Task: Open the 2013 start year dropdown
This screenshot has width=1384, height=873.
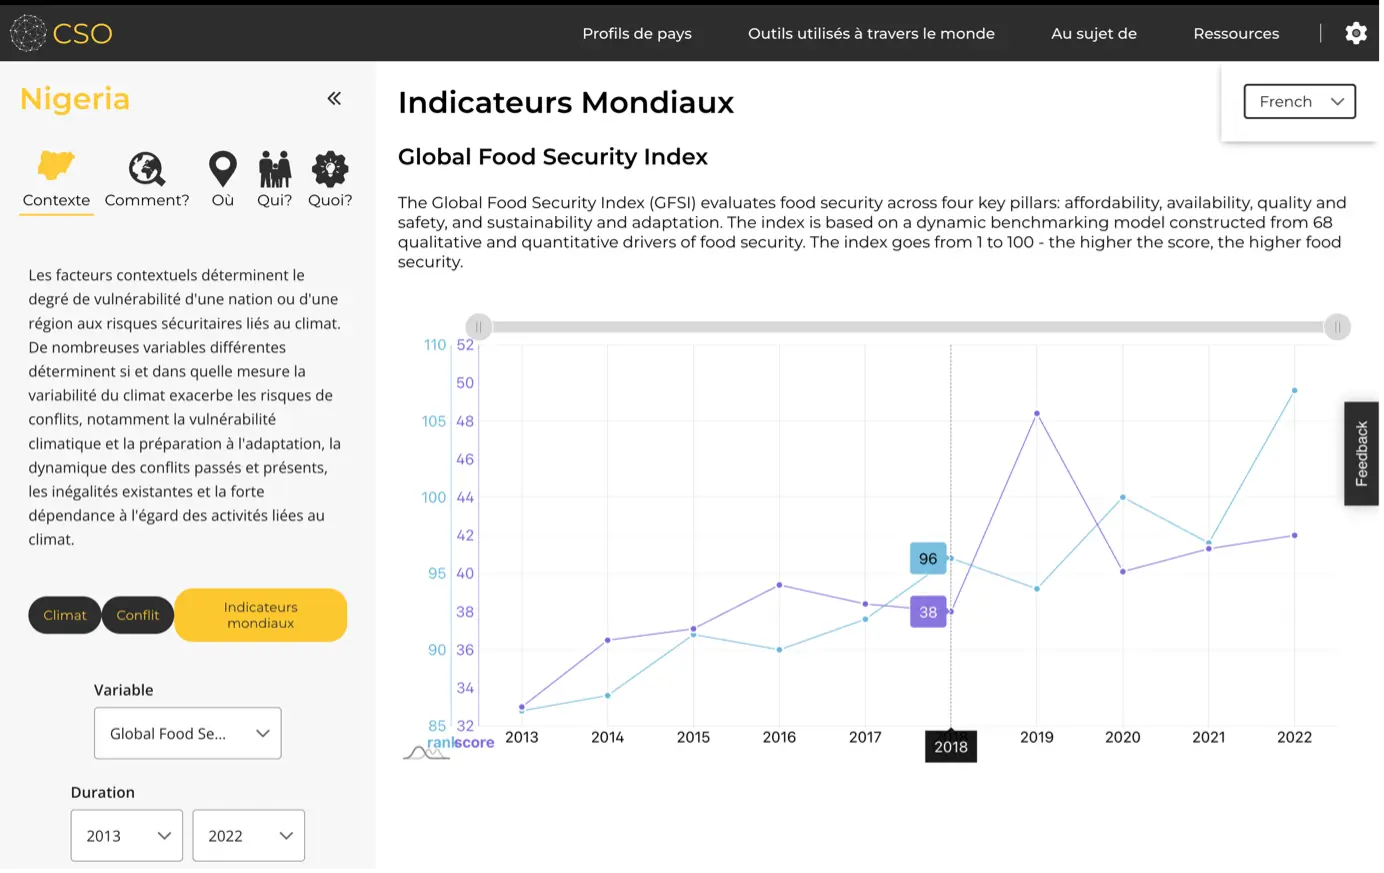Action: click(x=127, y=835)
